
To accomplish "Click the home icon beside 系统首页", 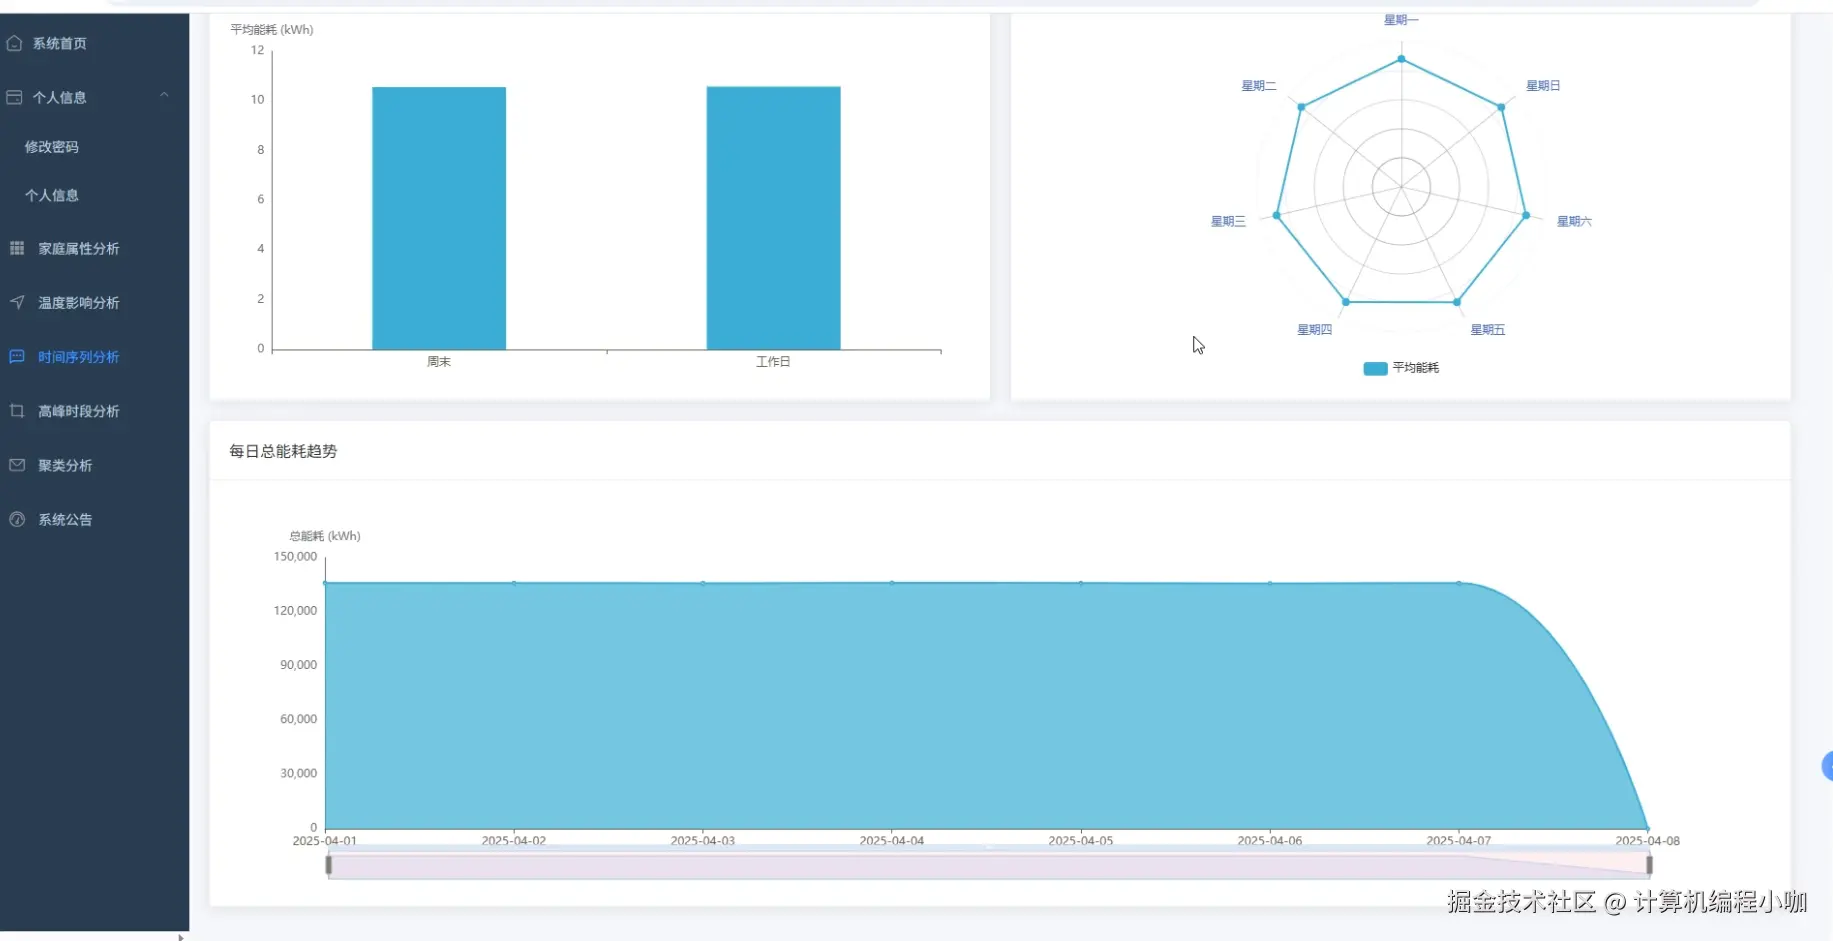I will (15, 43).
